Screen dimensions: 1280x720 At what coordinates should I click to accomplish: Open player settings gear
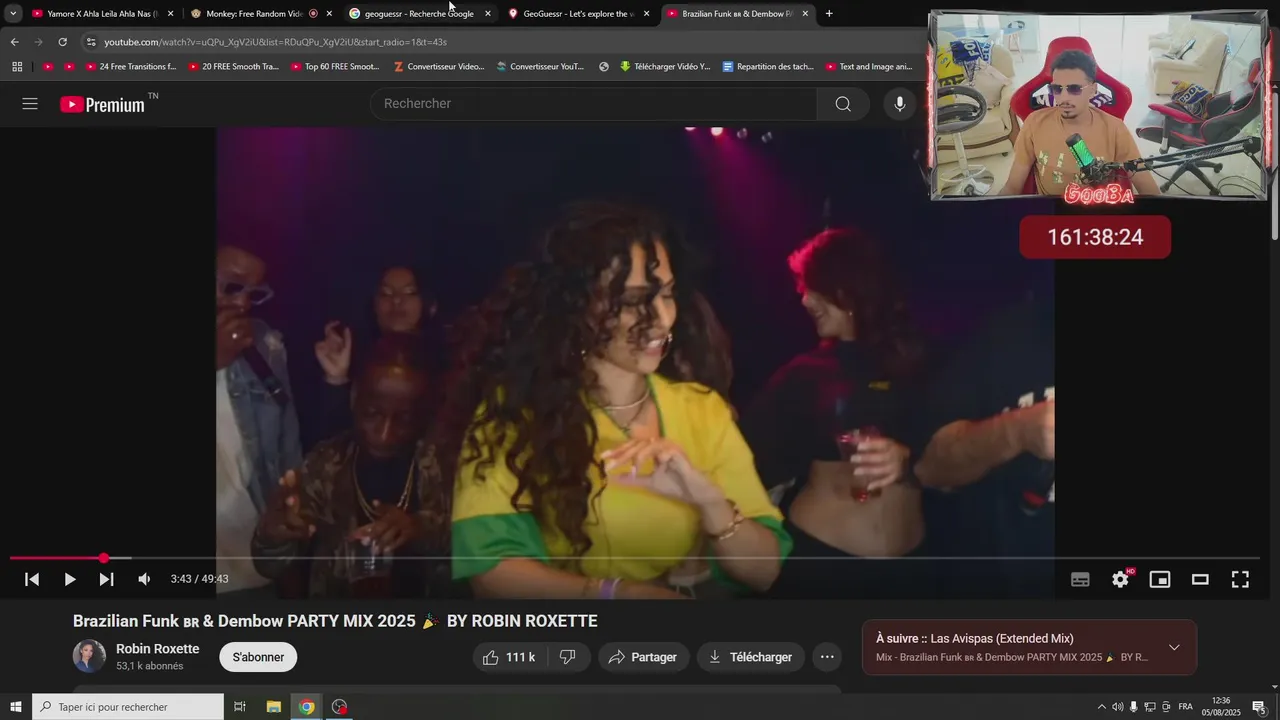pyautogui.click(x=1120, y=579)
